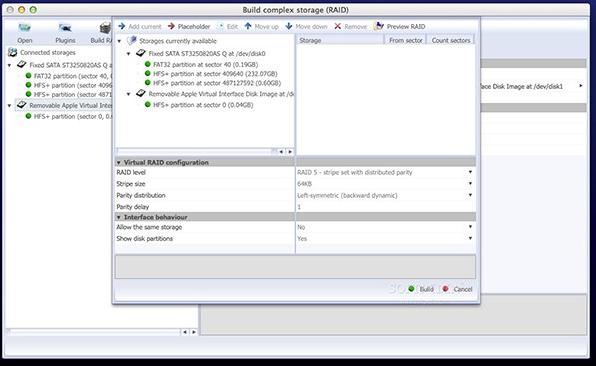
Task: Open the Parity distribution dropdown
Action: pyautogui.click(x=470, y=195)
